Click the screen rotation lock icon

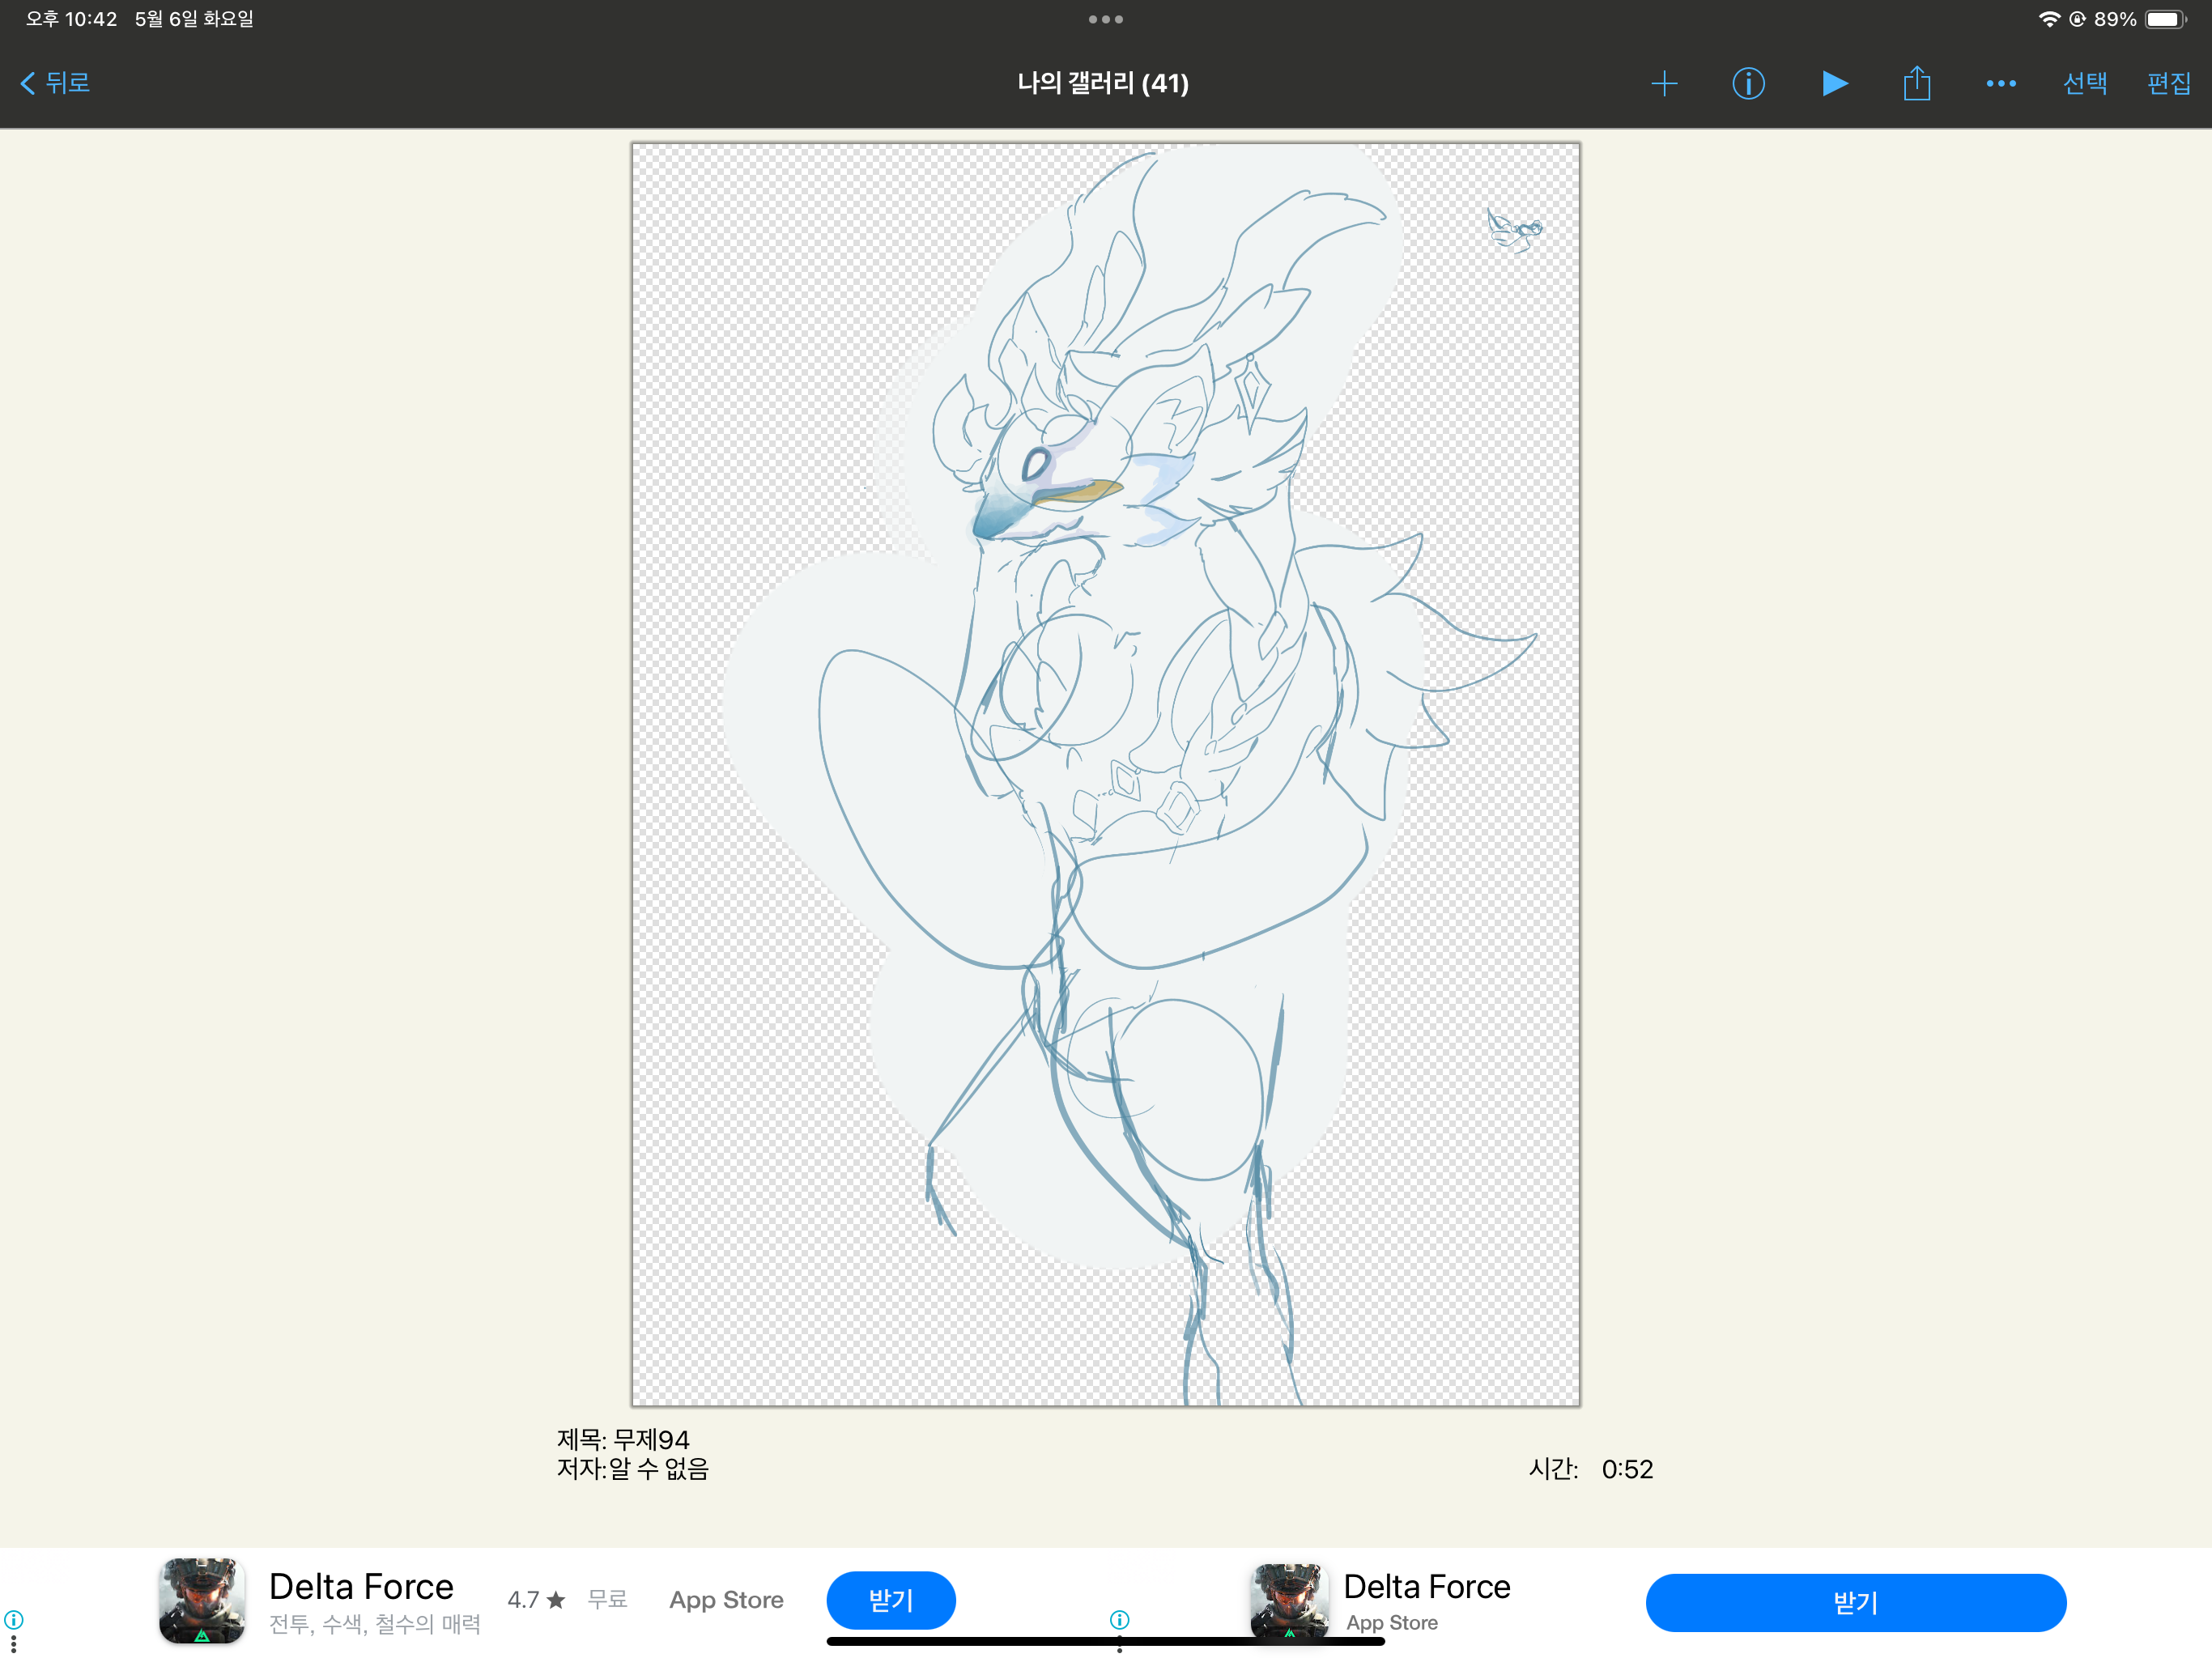tap(2077, 19)
